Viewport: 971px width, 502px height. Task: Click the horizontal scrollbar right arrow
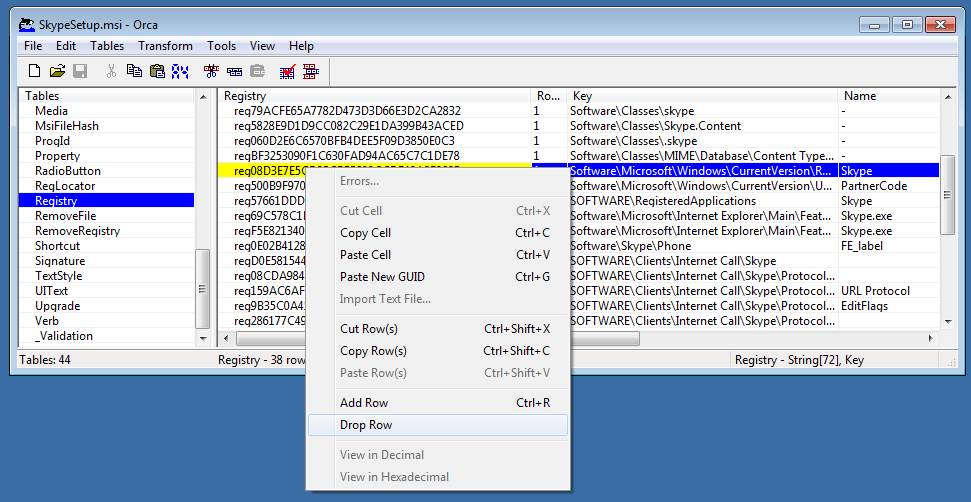tap(931, 339)
